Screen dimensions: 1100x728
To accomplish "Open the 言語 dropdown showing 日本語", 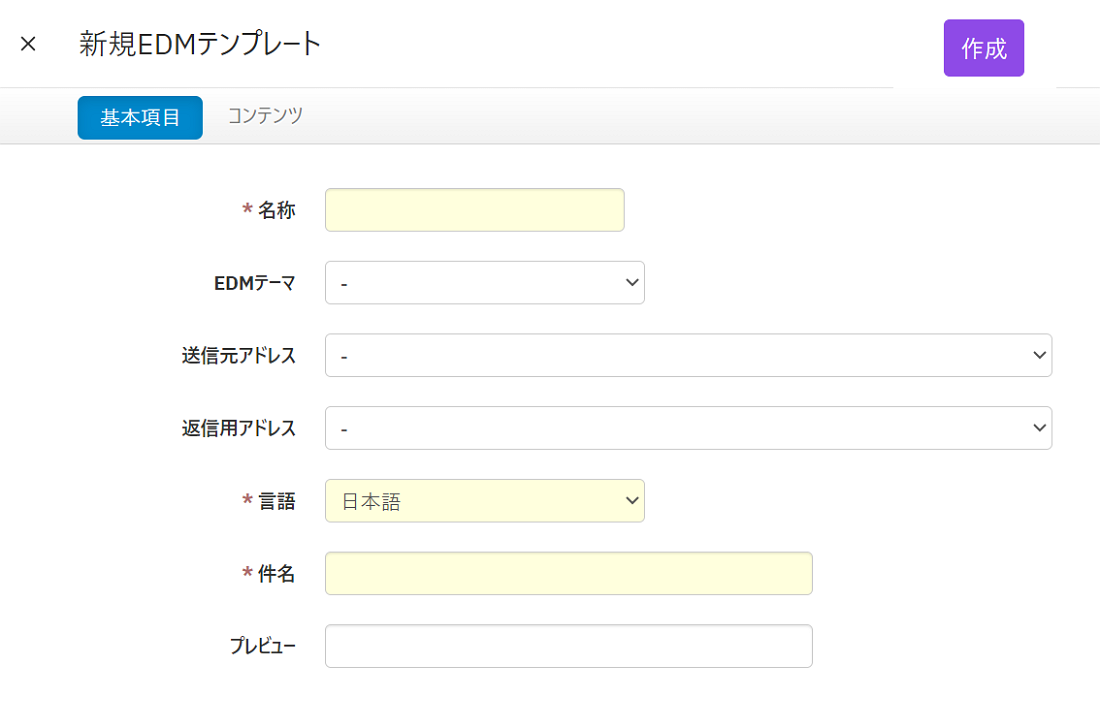I will [x=484, y=501].
